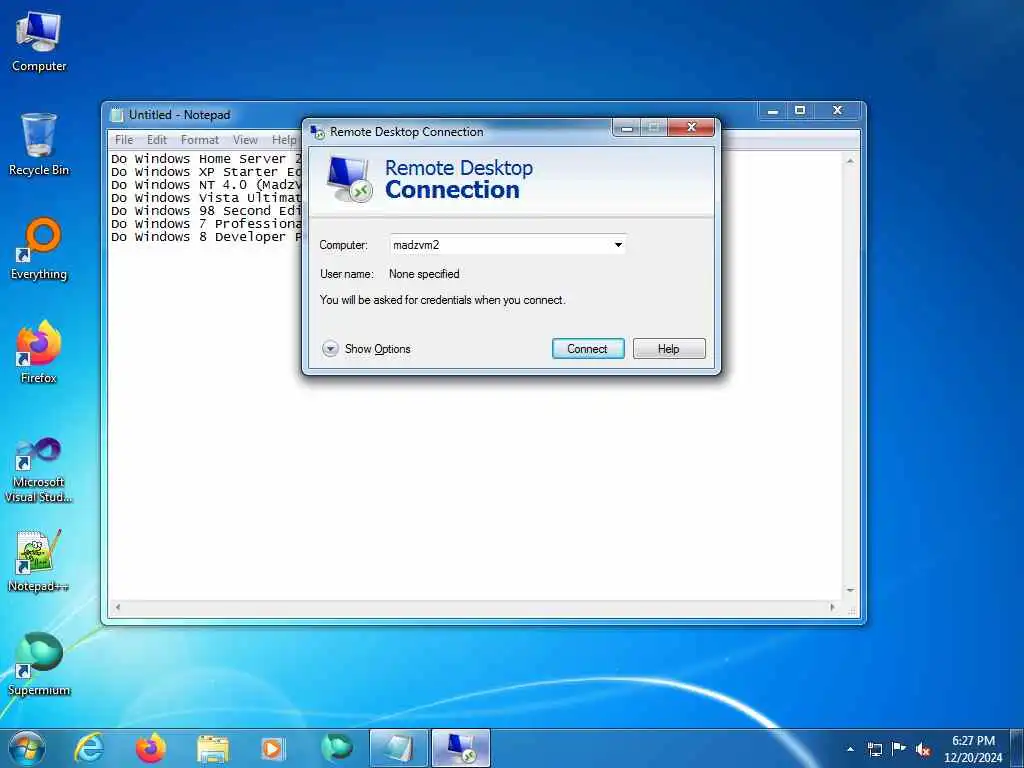1024x768 pixels.
Task: Click Notepad horizontal scrollbar right arrow
Action: [833, 607]
